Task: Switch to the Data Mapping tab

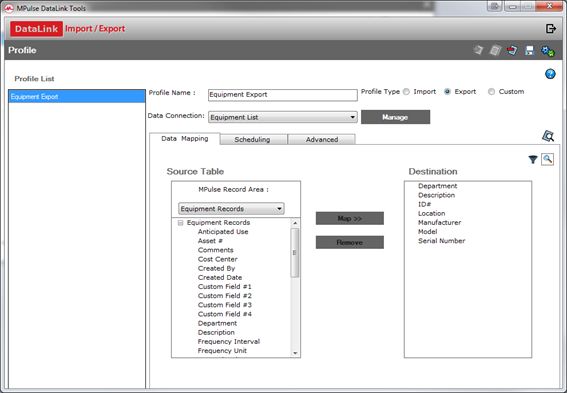Action: [x=184, y=138]
